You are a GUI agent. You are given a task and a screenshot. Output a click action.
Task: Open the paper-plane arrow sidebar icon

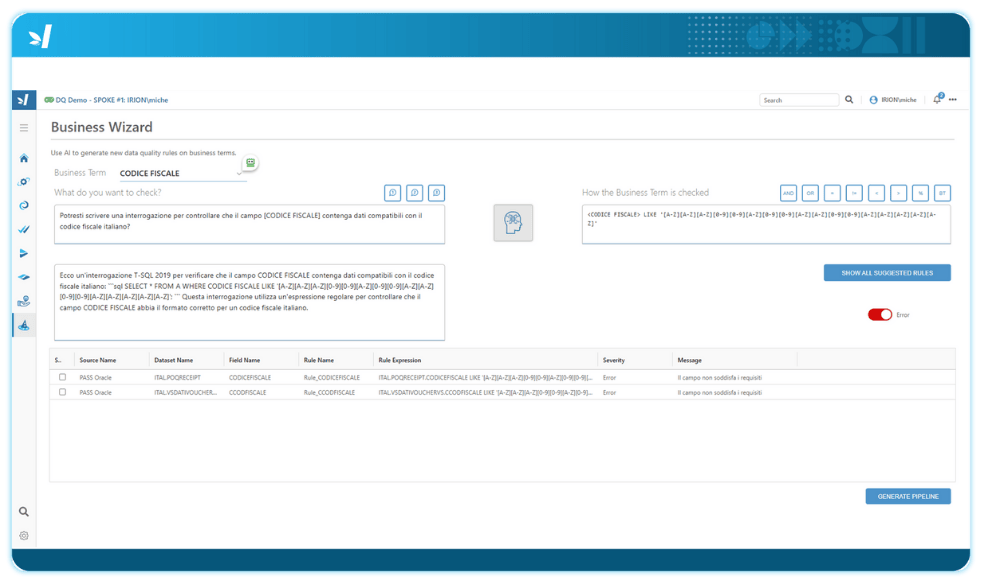pos(24,253)
